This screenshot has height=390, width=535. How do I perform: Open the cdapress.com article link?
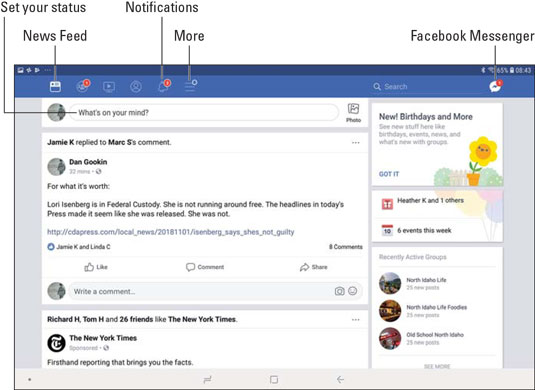point(171,232)
